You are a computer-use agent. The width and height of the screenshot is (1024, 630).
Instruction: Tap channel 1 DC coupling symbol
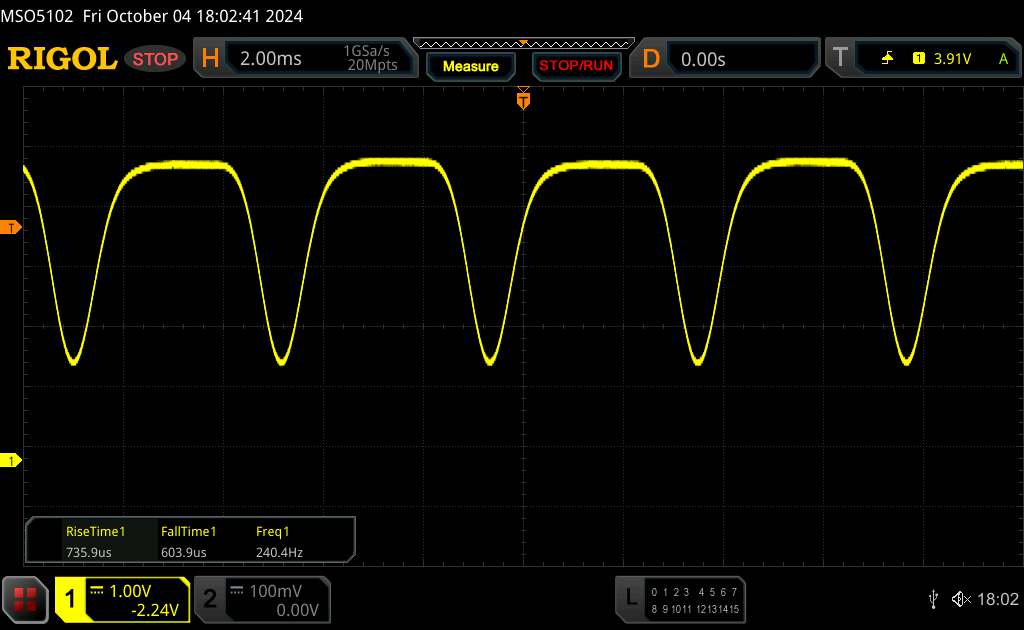[x=97, y=590]
